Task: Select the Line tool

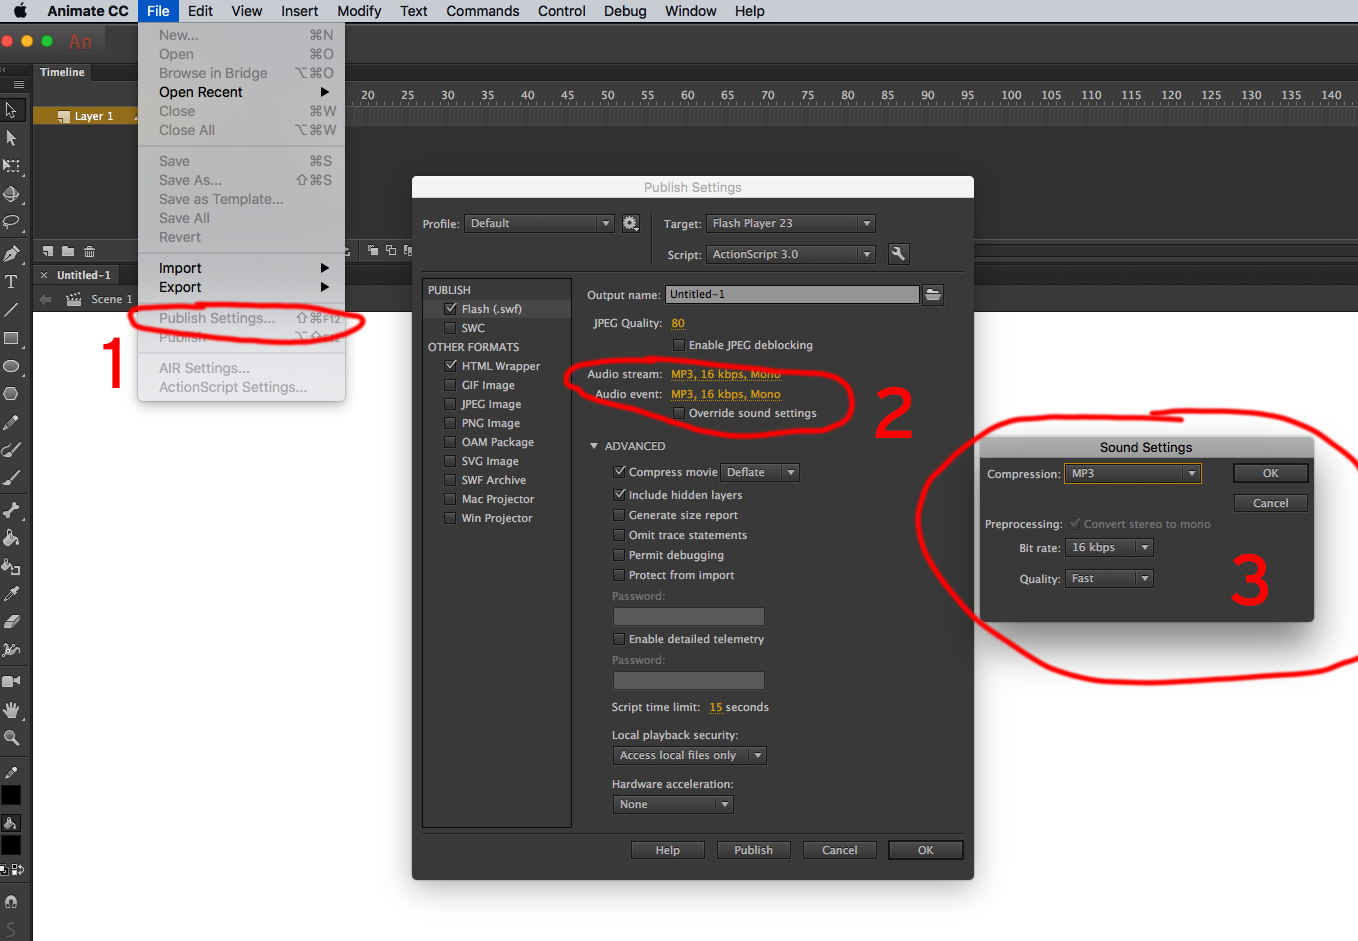Action: pos(11,310)
